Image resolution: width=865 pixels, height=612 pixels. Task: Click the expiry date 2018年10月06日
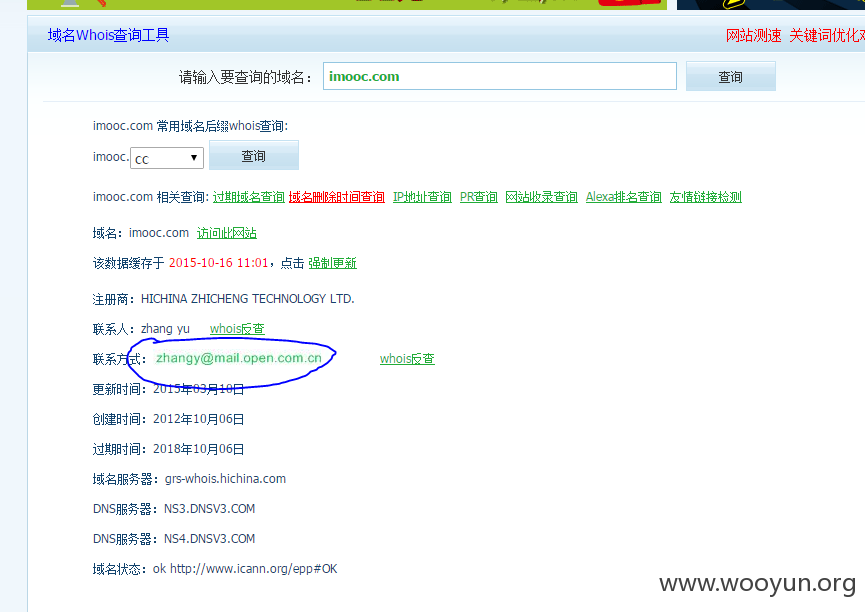click(199, 449)
